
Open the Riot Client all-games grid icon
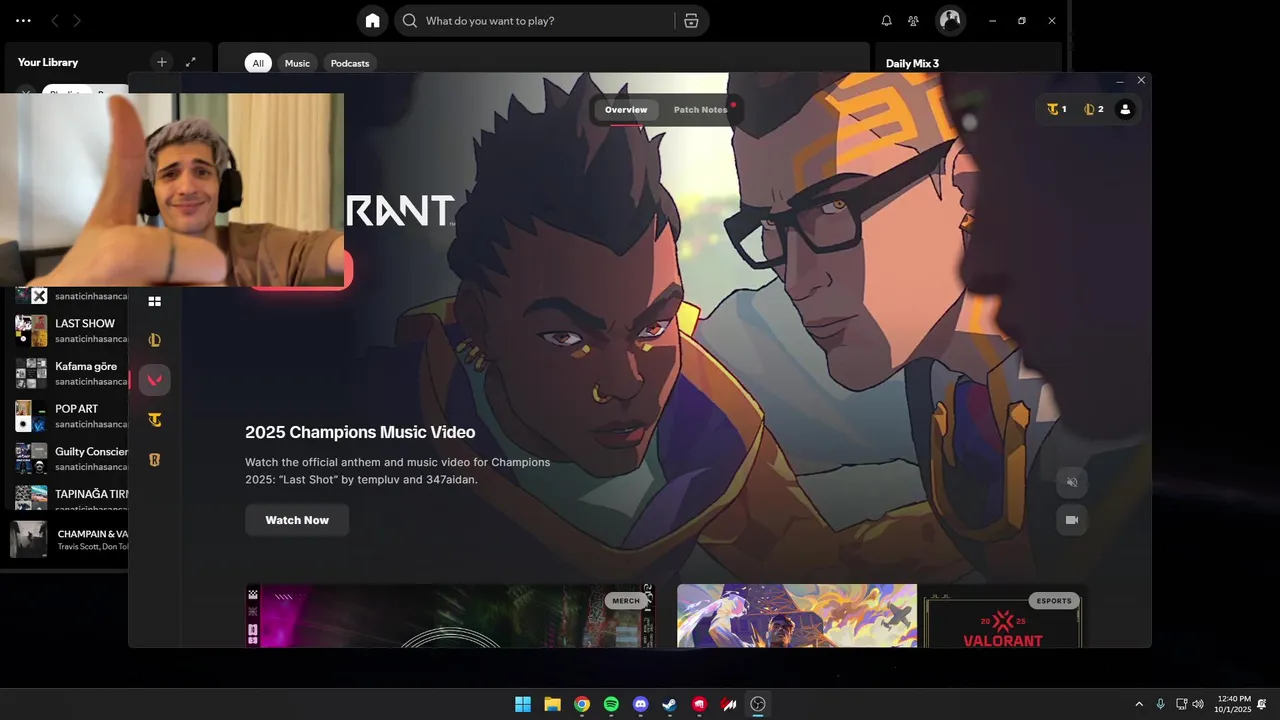[154, 301]
